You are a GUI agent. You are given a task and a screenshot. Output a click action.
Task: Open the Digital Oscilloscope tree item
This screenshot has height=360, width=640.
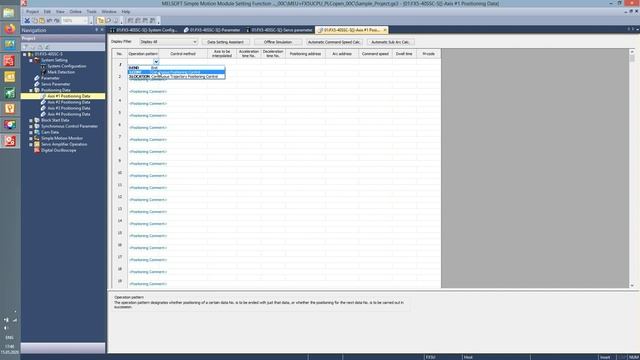click(58, 150)
